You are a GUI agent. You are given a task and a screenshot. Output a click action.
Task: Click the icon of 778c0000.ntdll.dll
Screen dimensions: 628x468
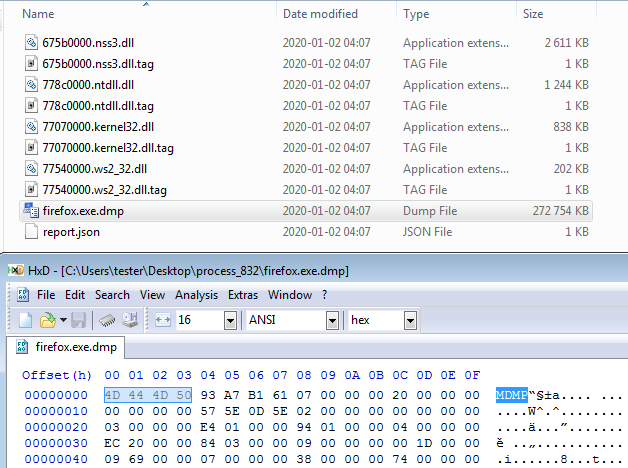pos(31,84)
